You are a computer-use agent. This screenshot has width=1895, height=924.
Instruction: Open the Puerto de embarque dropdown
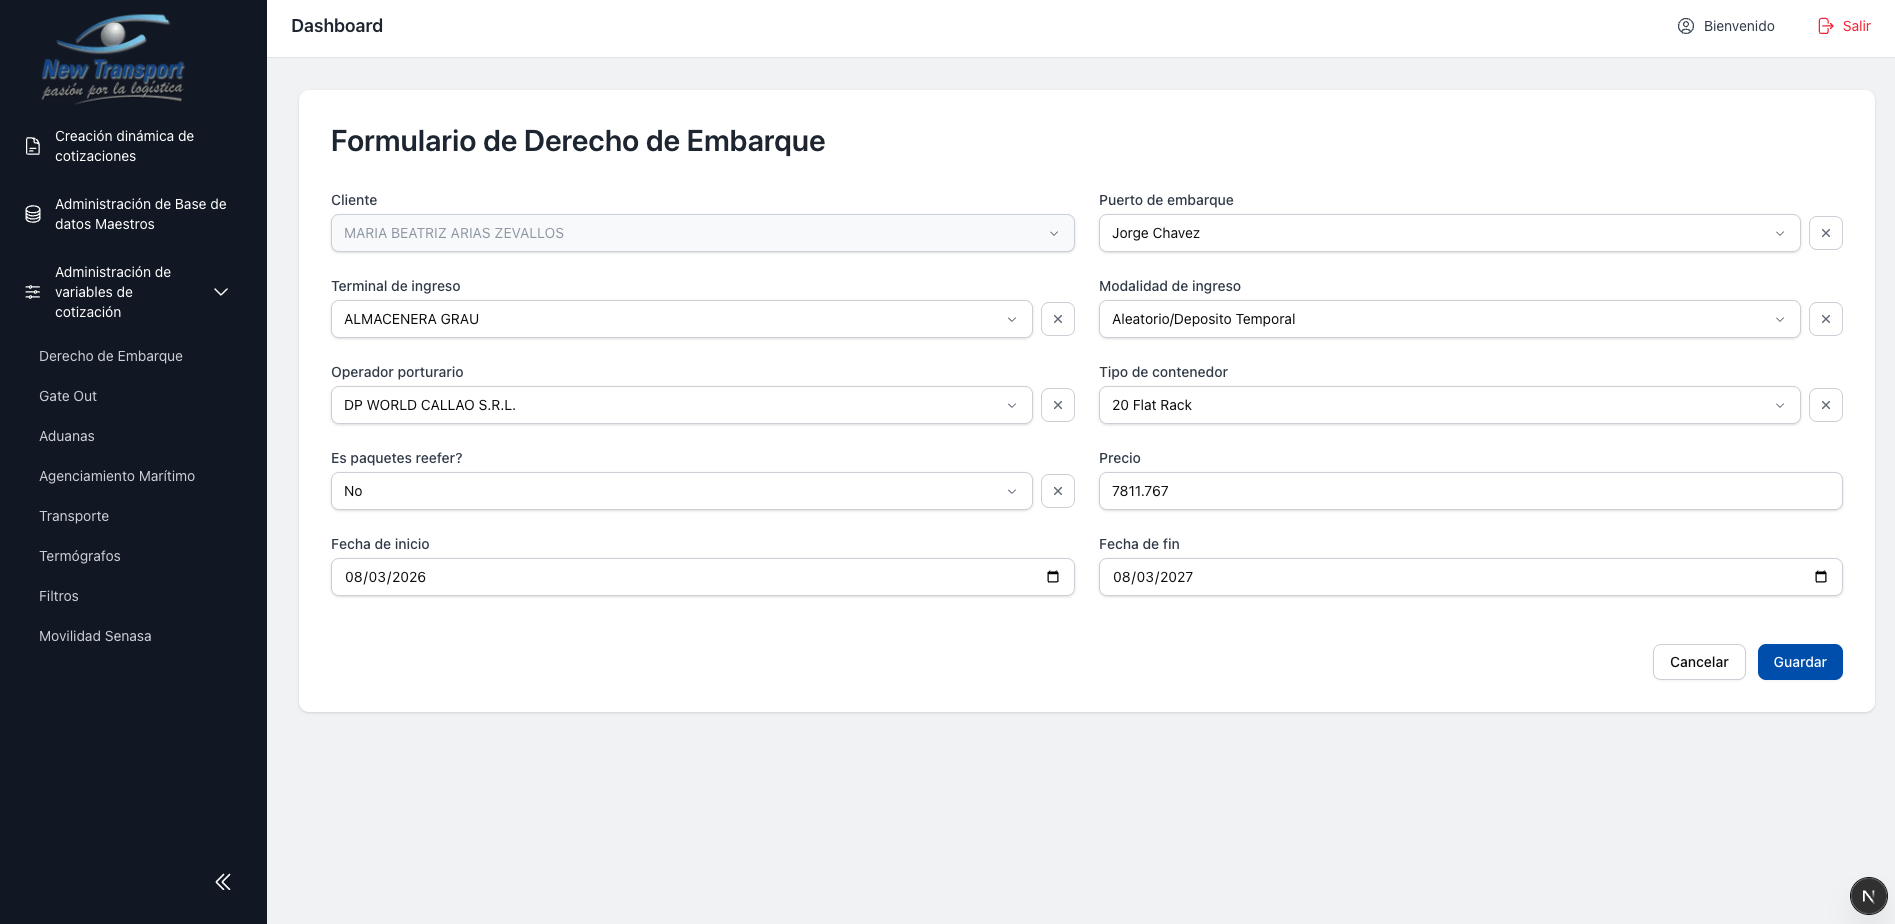coord(1448,233)
